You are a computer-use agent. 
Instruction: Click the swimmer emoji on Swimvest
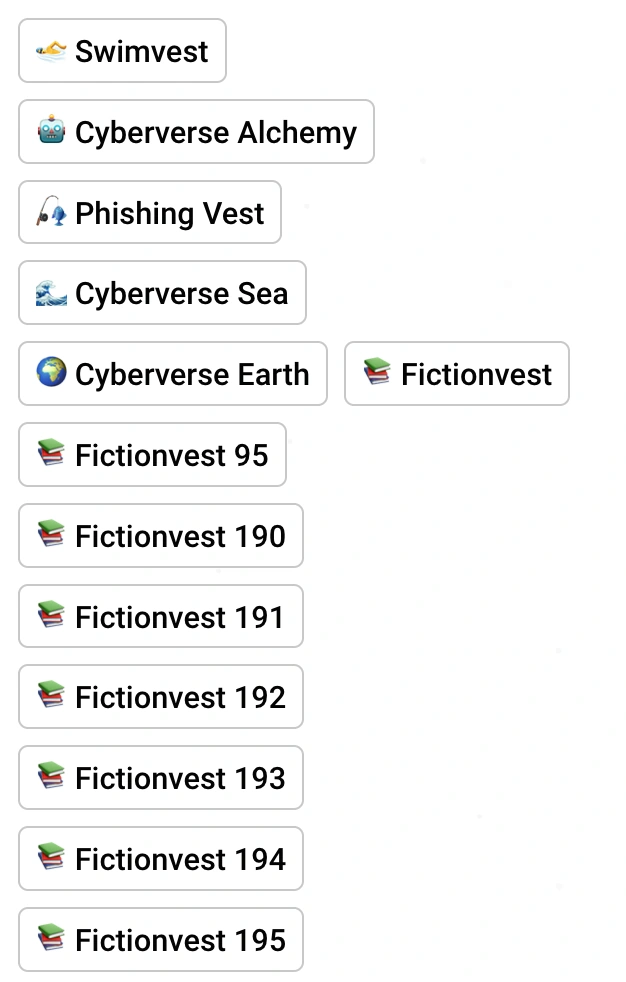(49, 50)
